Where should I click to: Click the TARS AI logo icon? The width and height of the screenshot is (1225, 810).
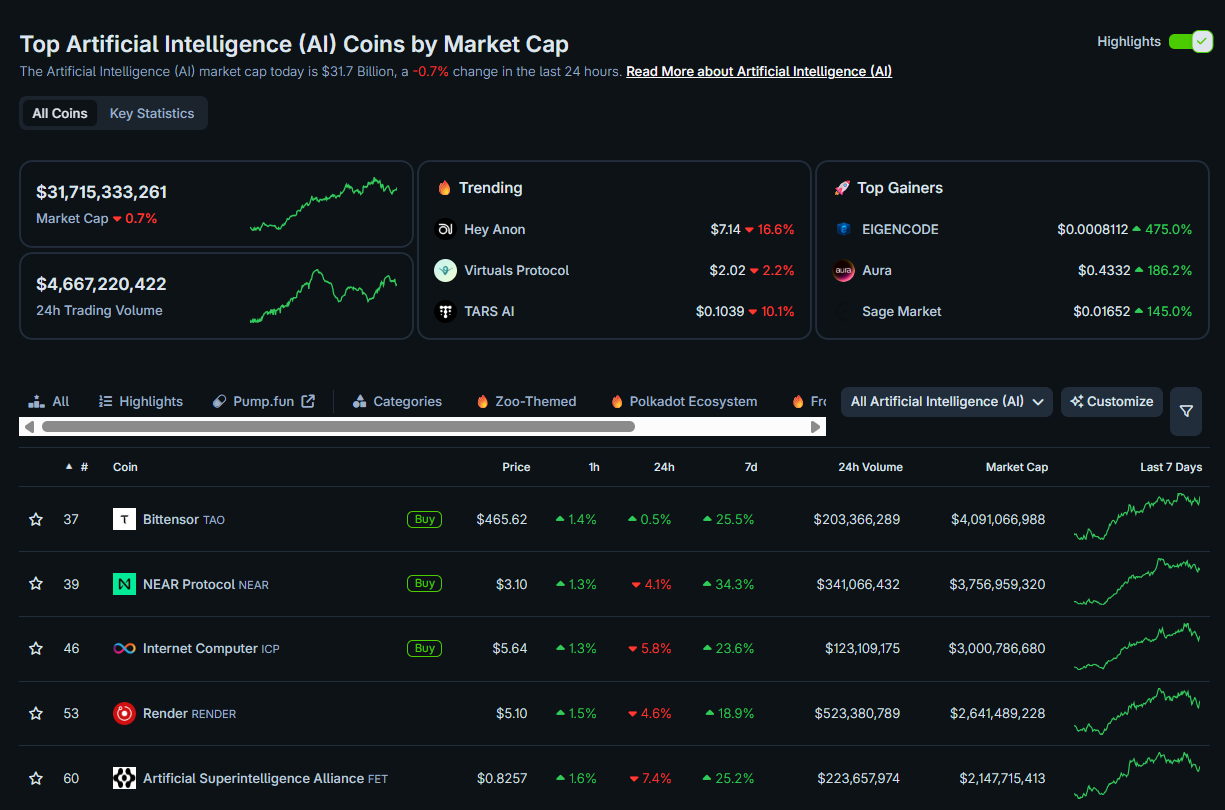coord(445,311)
